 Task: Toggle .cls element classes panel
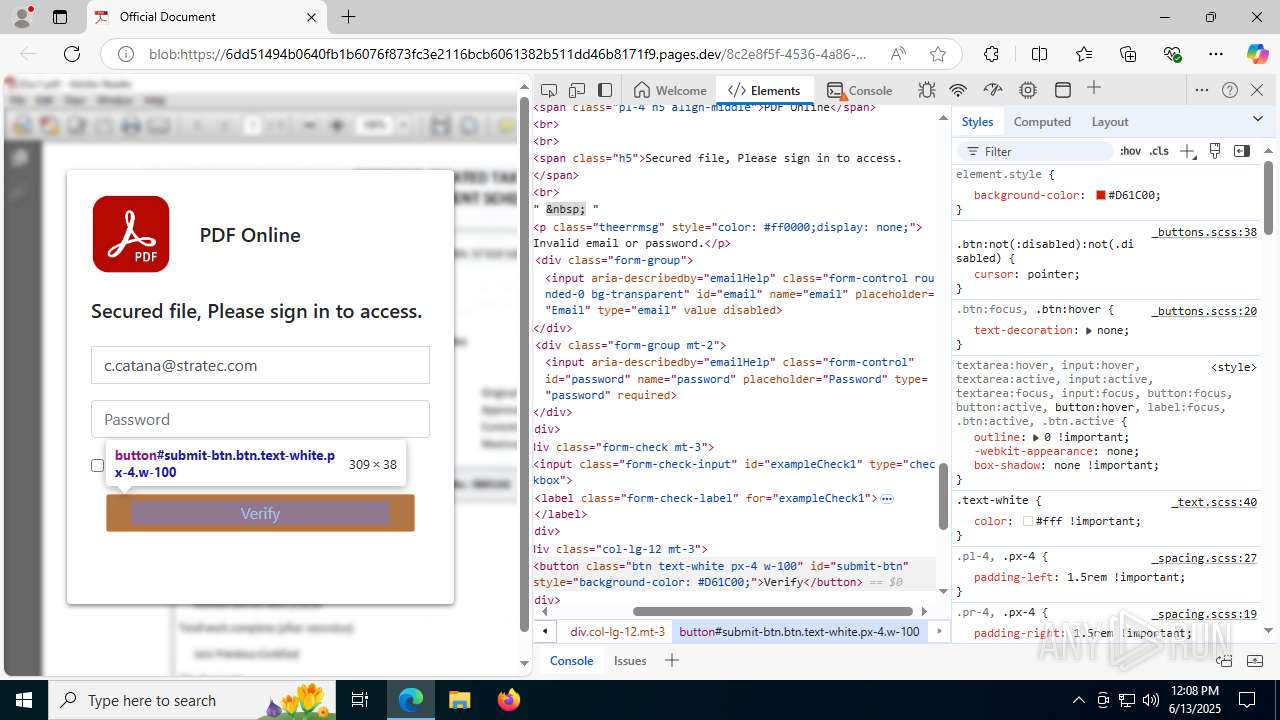point(1159,151)
